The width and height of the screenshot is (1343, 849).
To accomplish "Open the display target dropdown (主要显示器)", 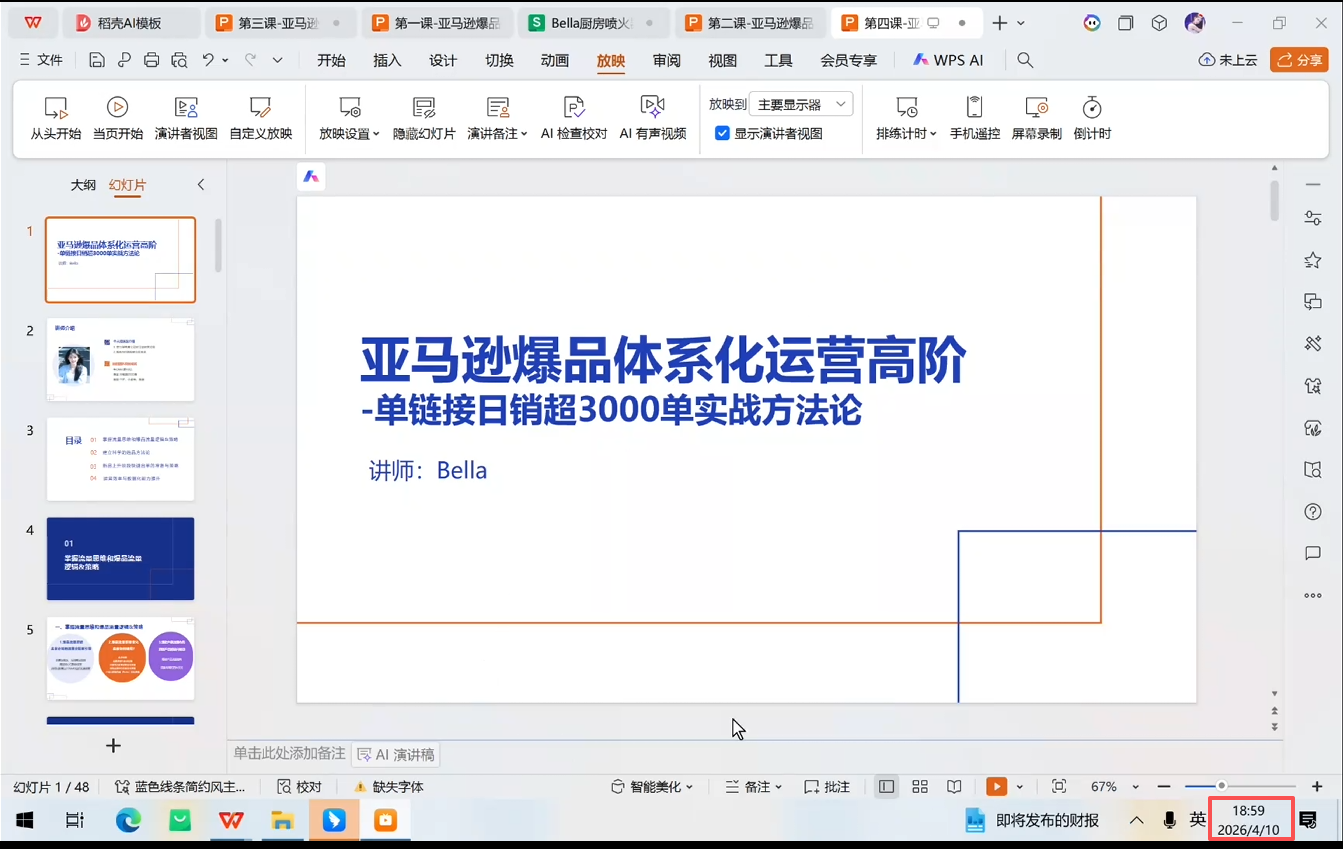I will pos(801,104).
